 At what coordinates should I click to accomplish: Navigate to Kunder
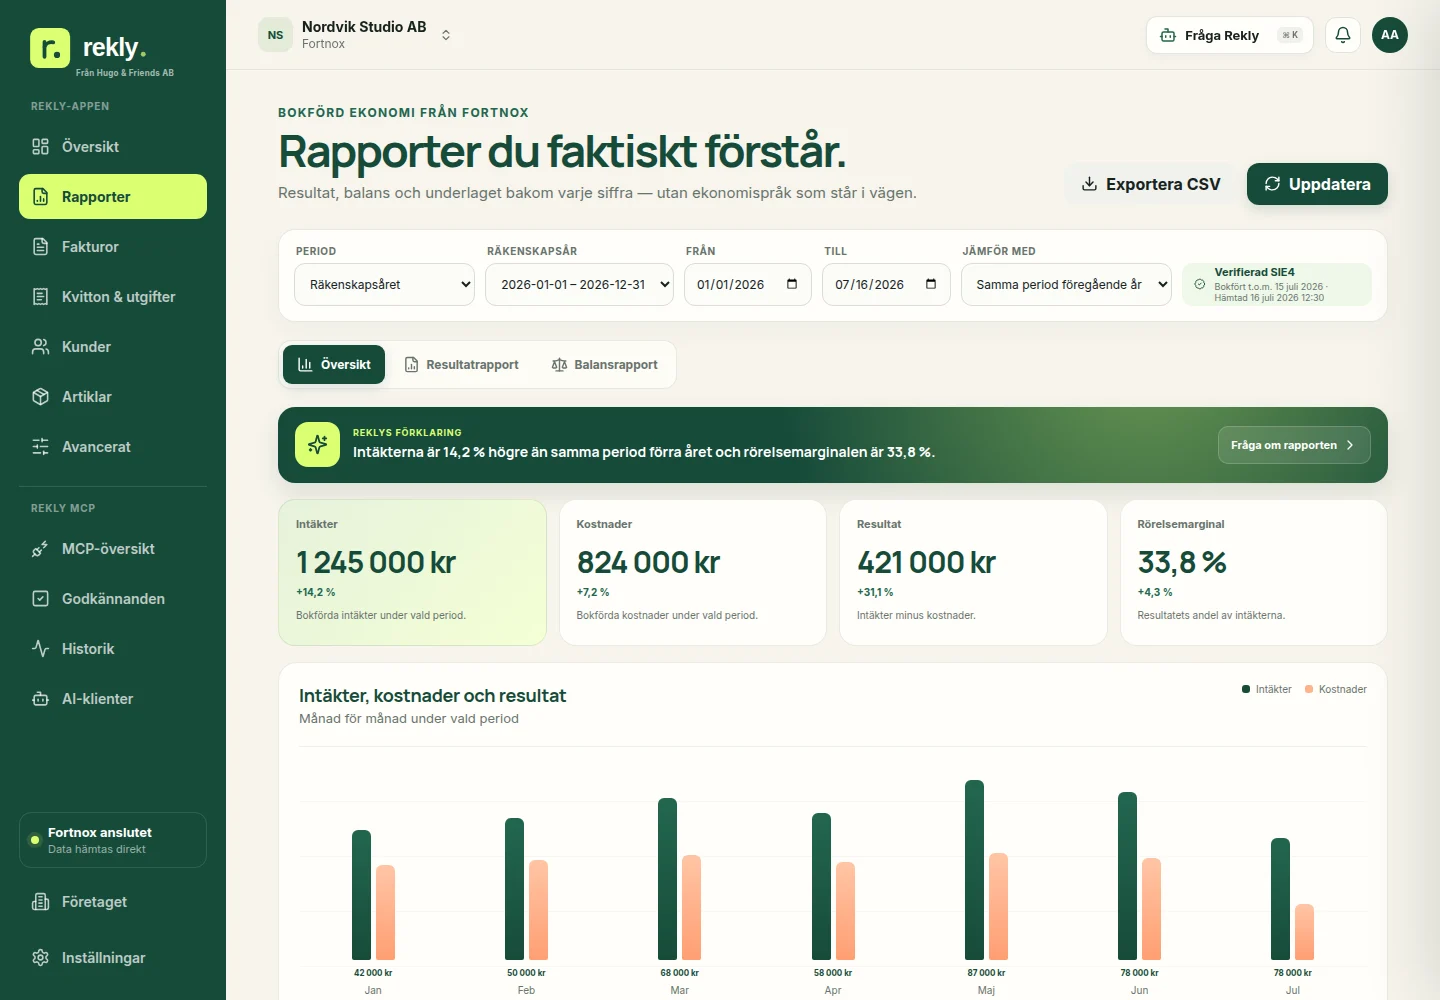click(113, 347)
